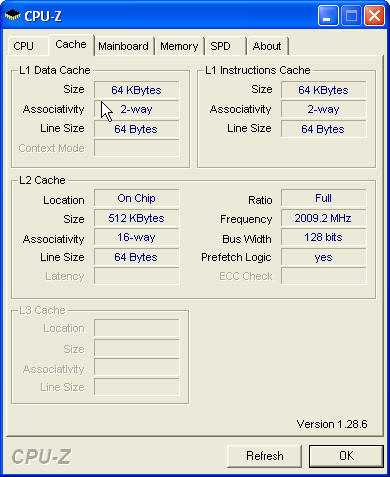
Task: Close the CPU-Z window
Action: (x=374, y=16)
